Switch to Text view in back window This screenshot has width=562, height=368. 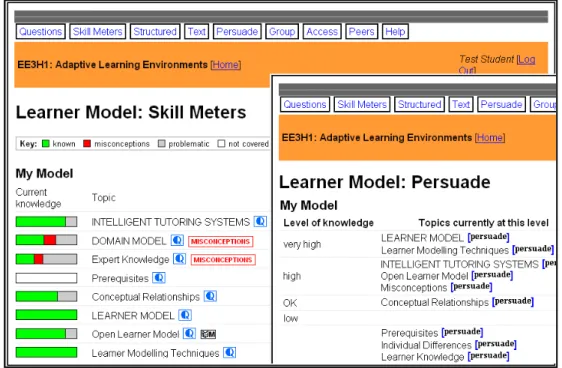coord(197,32)
